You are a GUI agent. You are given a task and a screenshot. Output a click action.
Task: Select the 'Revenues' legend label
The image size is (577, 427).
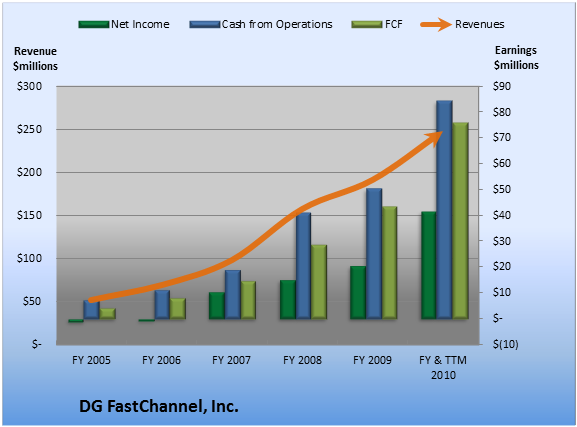(479, 24)
